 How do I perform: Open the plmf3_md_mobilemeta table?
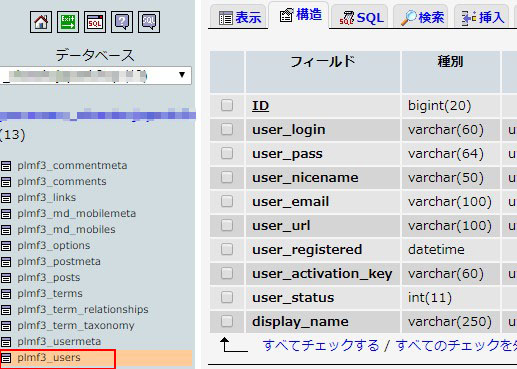(77, 214)
